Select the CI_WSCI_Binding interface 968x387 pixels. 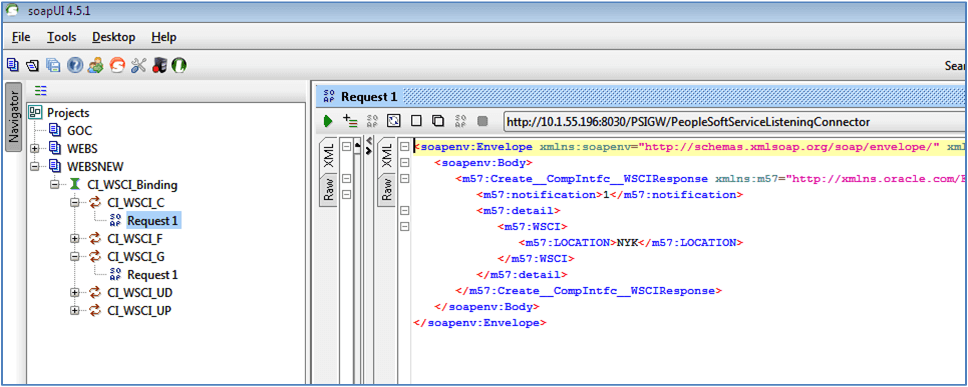131,185
